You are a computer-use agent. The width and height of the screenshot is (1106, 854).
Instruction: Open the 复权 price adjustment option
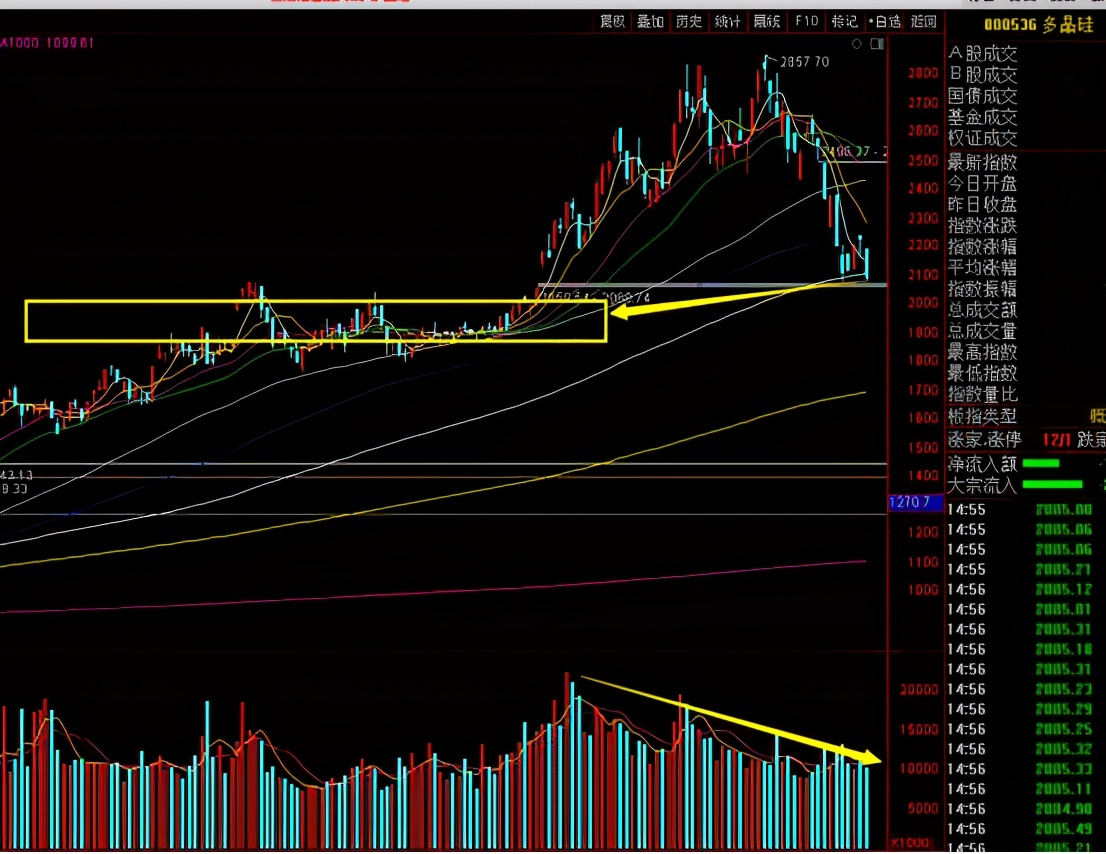point(612,21)
